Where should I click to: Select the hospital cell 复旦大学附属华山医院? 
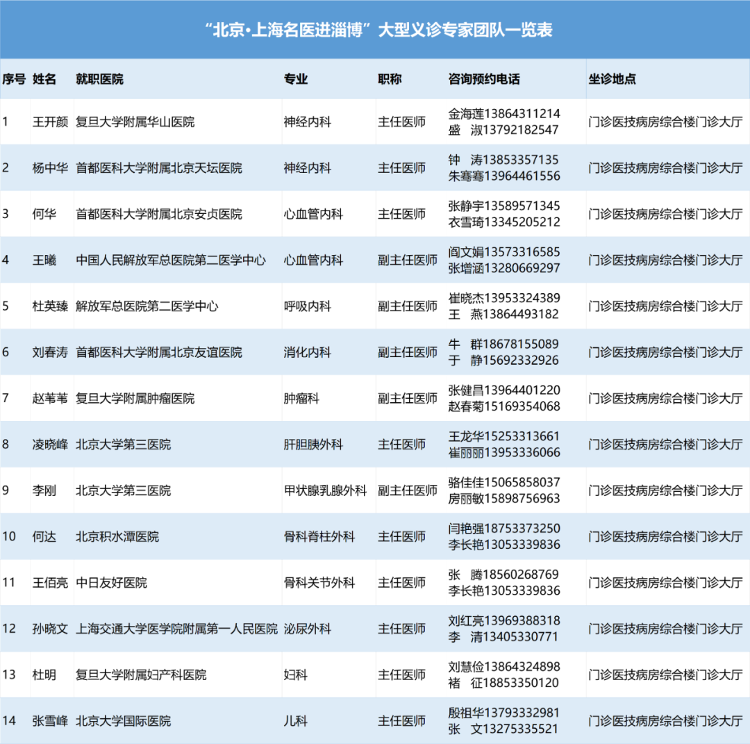coord(135,122)
